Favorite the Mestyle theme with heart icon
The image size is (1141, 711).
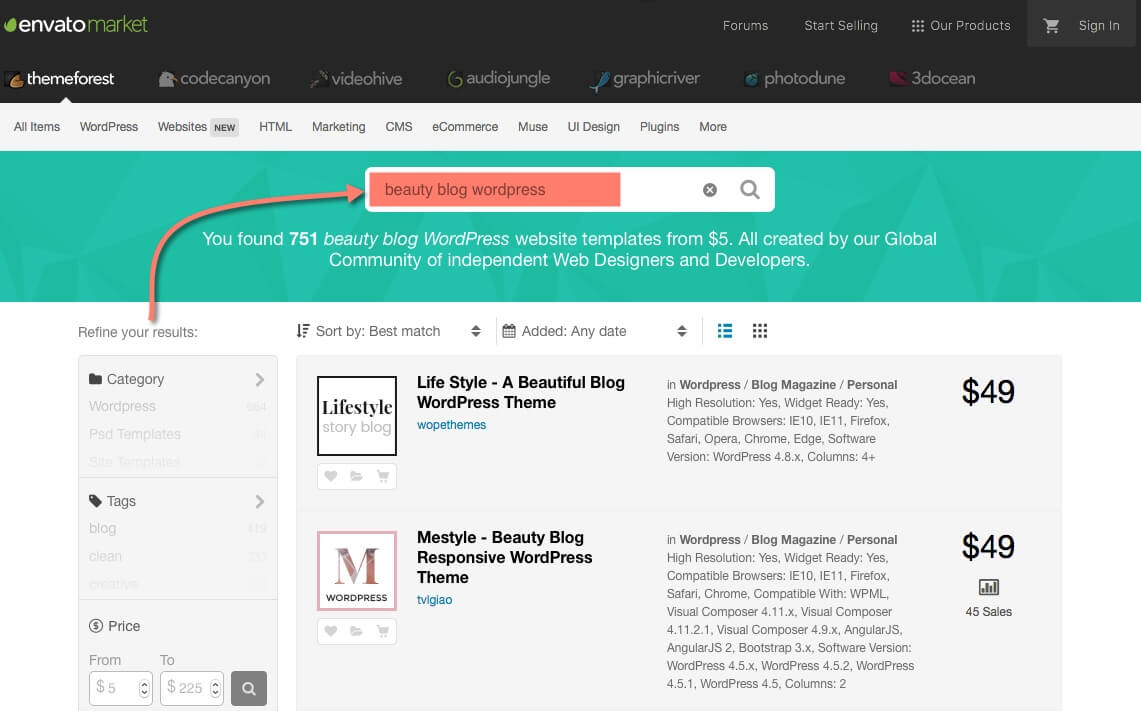pos(330,631)
